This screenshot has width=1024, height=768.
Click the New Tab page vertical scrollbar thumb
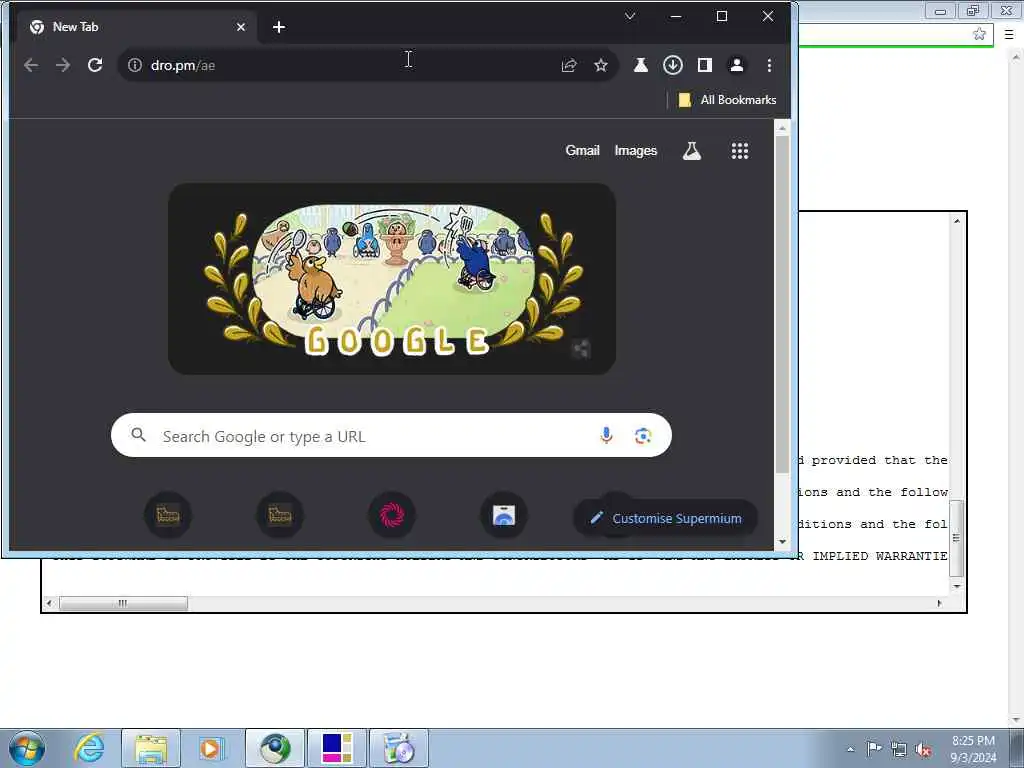(782, 304)
